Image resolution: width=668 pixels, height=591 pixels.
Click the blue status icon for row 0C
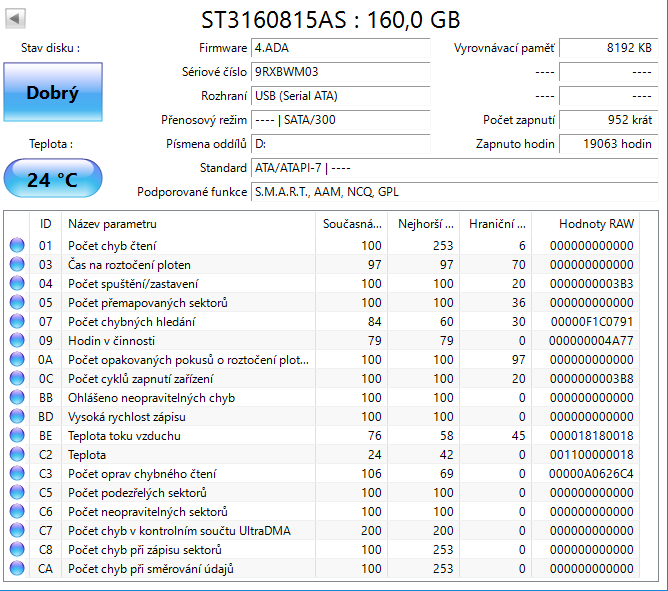pos(17,378)
